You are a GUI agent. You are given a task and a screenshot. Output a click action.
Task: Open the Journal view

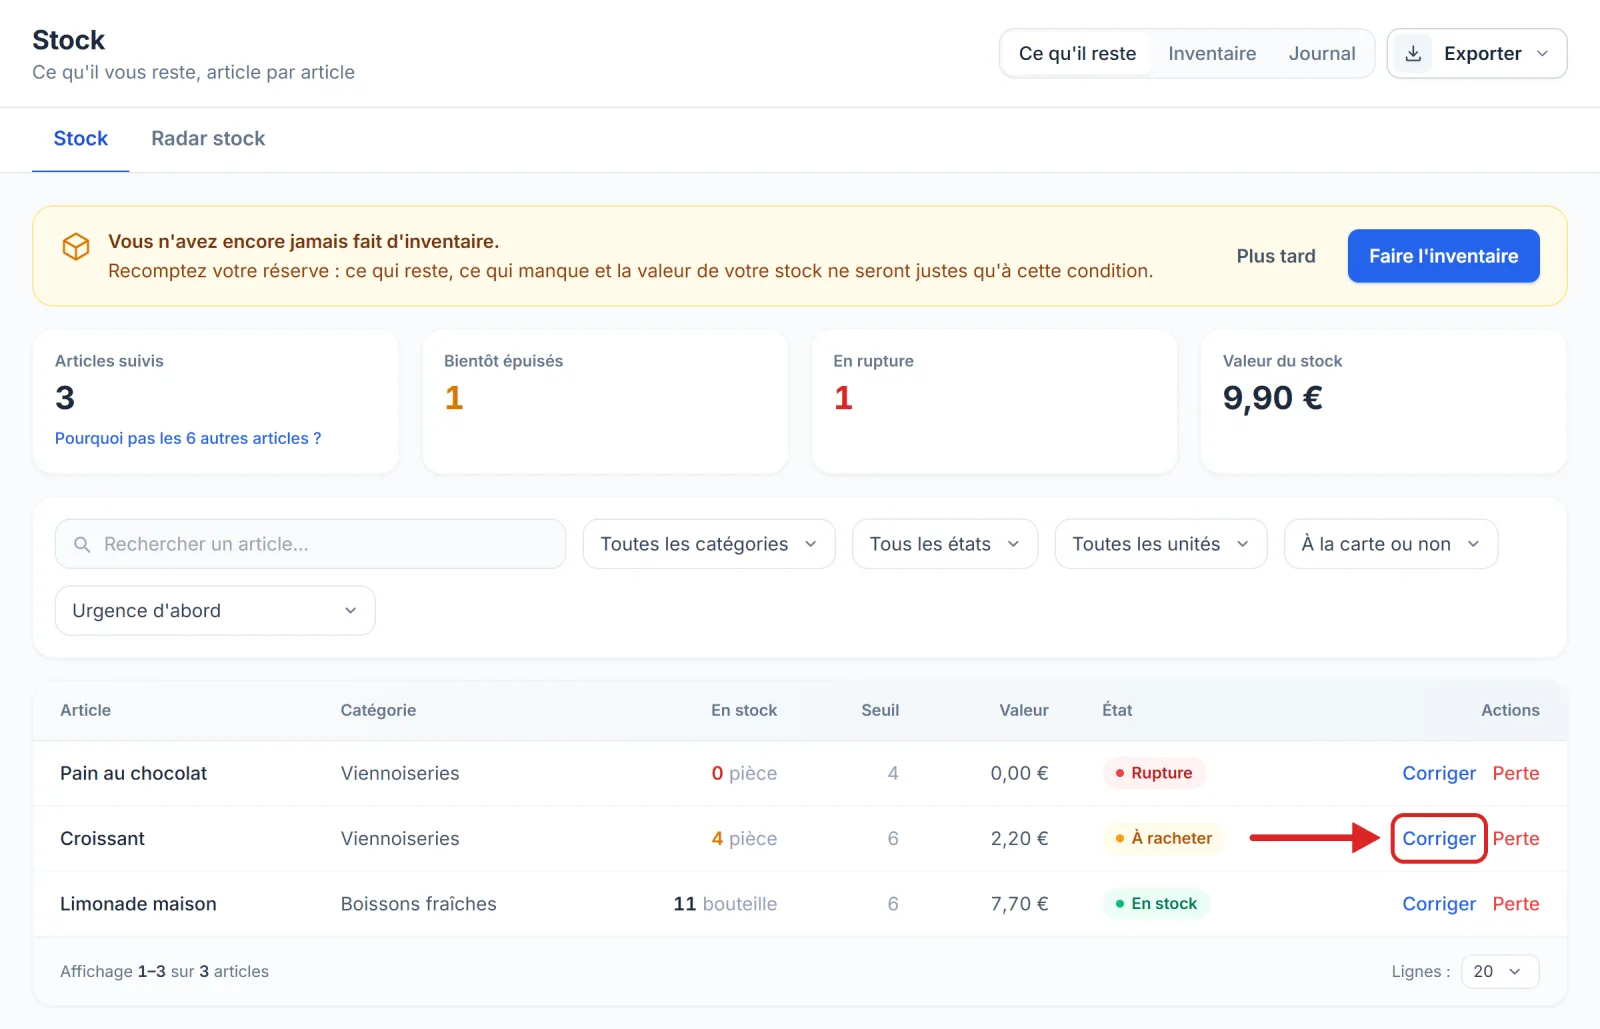pyautogui.click(x=1322, y=54)
